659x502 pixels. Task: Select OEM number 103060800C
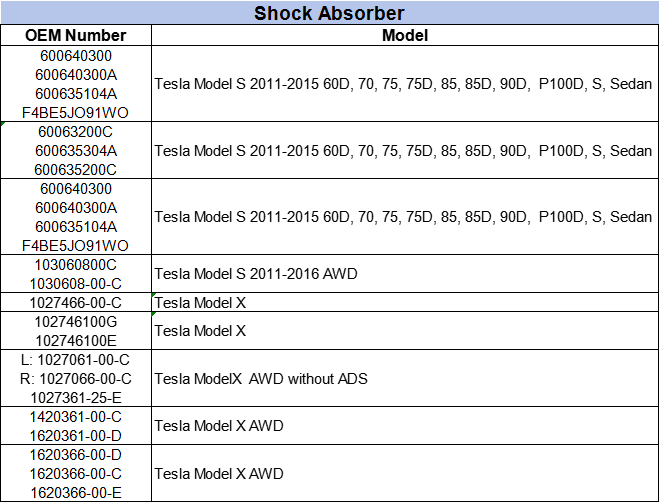(x=75, y=265)
